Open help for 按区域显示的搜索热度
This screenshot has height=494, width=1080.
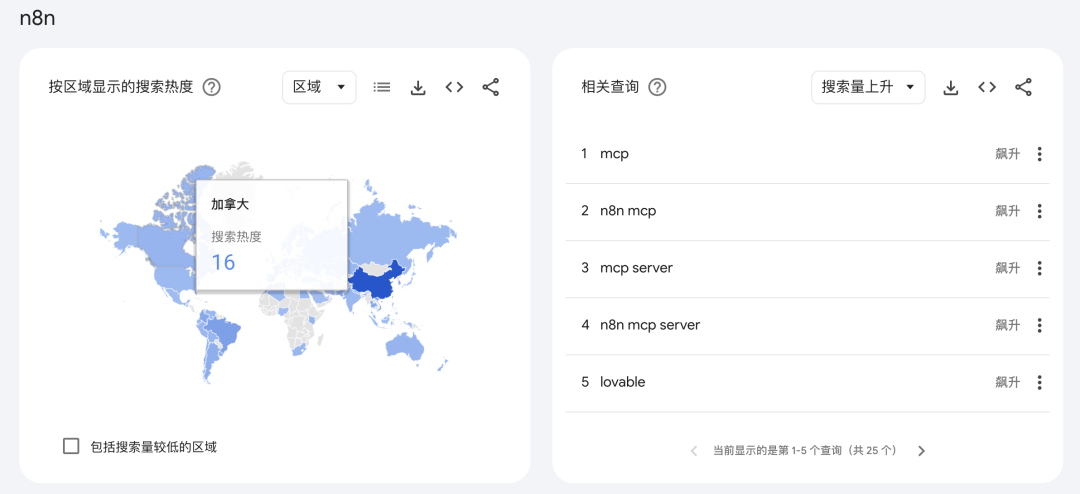coord(211,88)
